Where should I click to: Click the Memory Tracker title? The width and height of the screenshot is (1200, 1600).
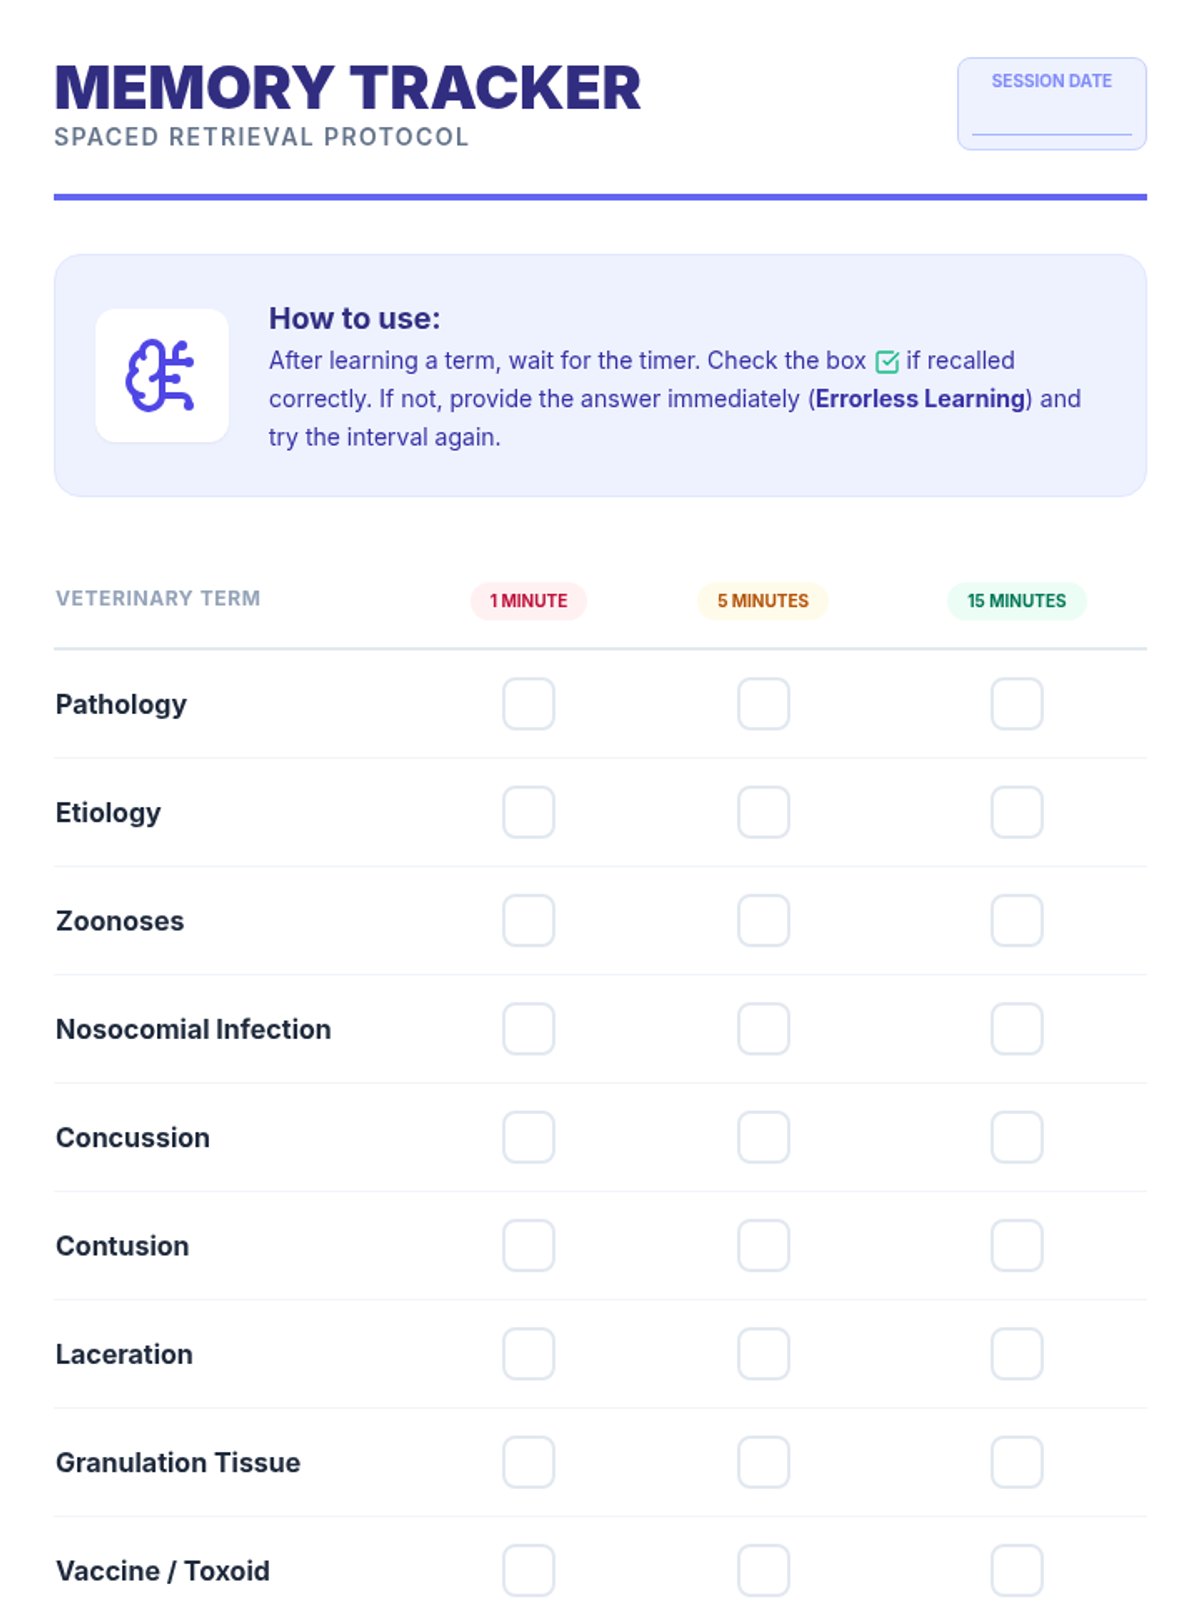(347, 88)
